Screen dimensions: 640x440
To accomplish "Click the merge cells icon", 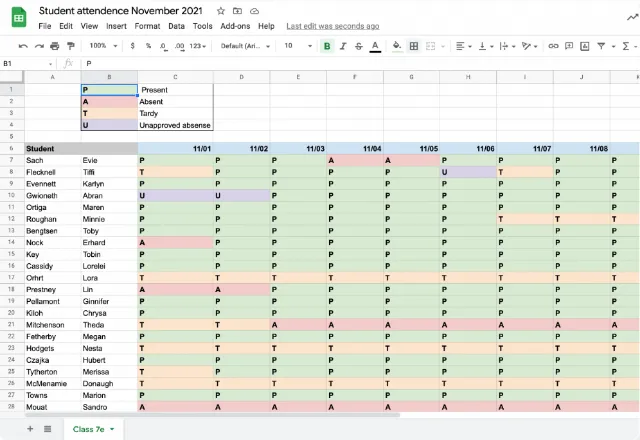I will click(x=430, y=46).
